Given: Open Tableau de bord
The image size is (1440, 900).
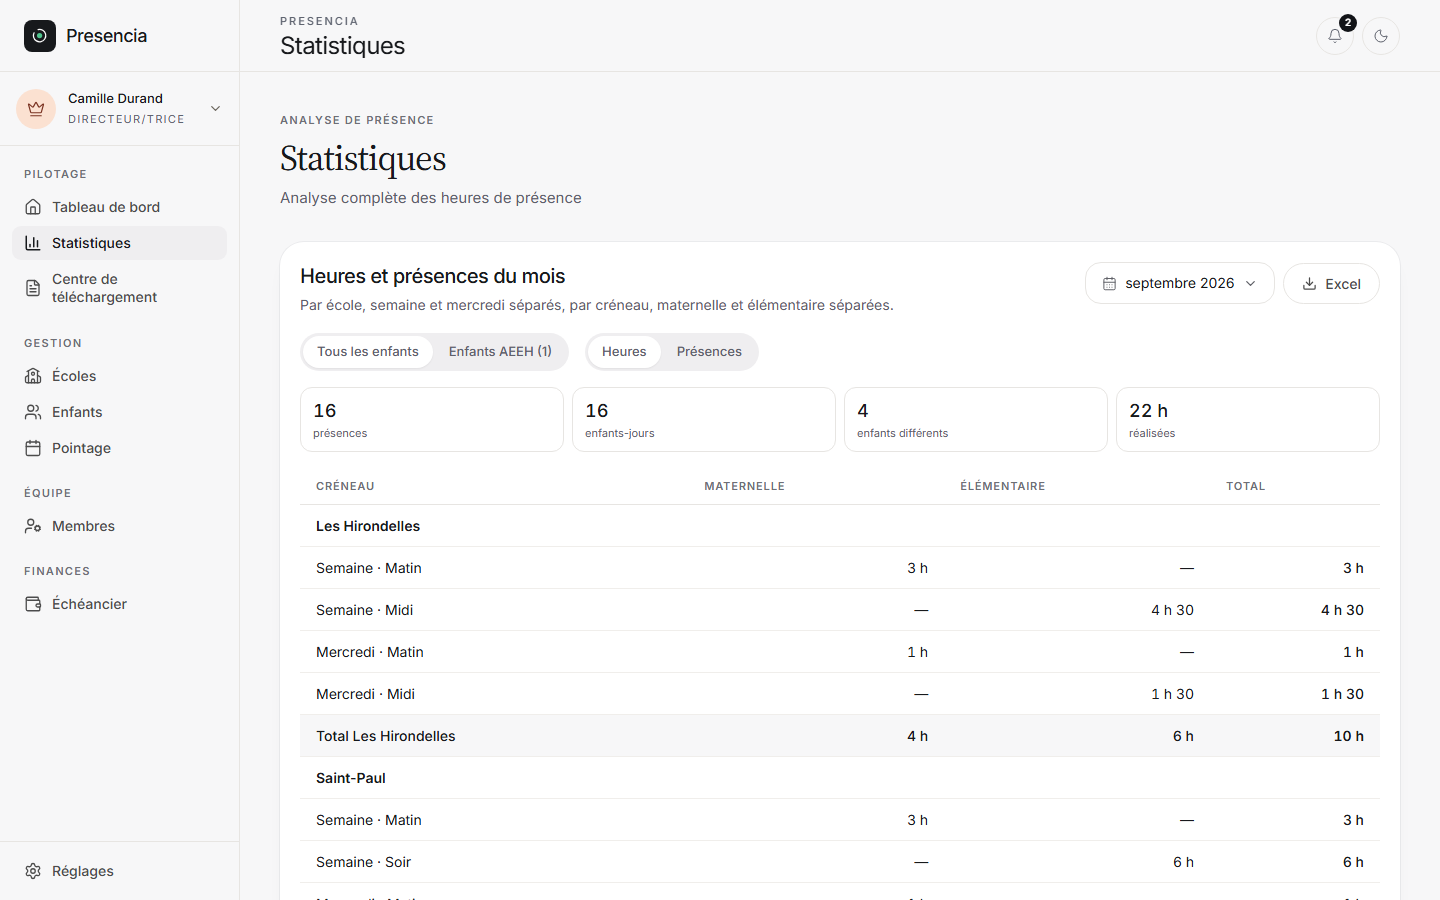Looking at the screenshot, I should [119, 207].
